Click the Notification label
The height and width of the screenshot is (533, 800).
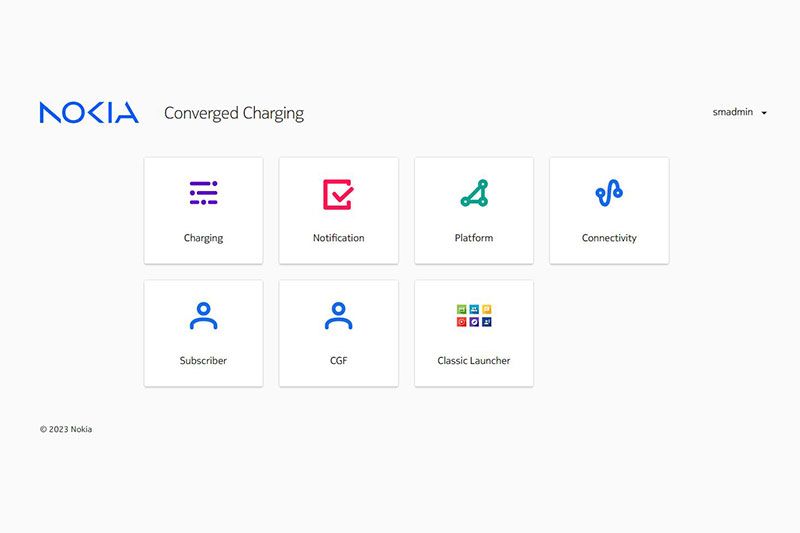338,238
